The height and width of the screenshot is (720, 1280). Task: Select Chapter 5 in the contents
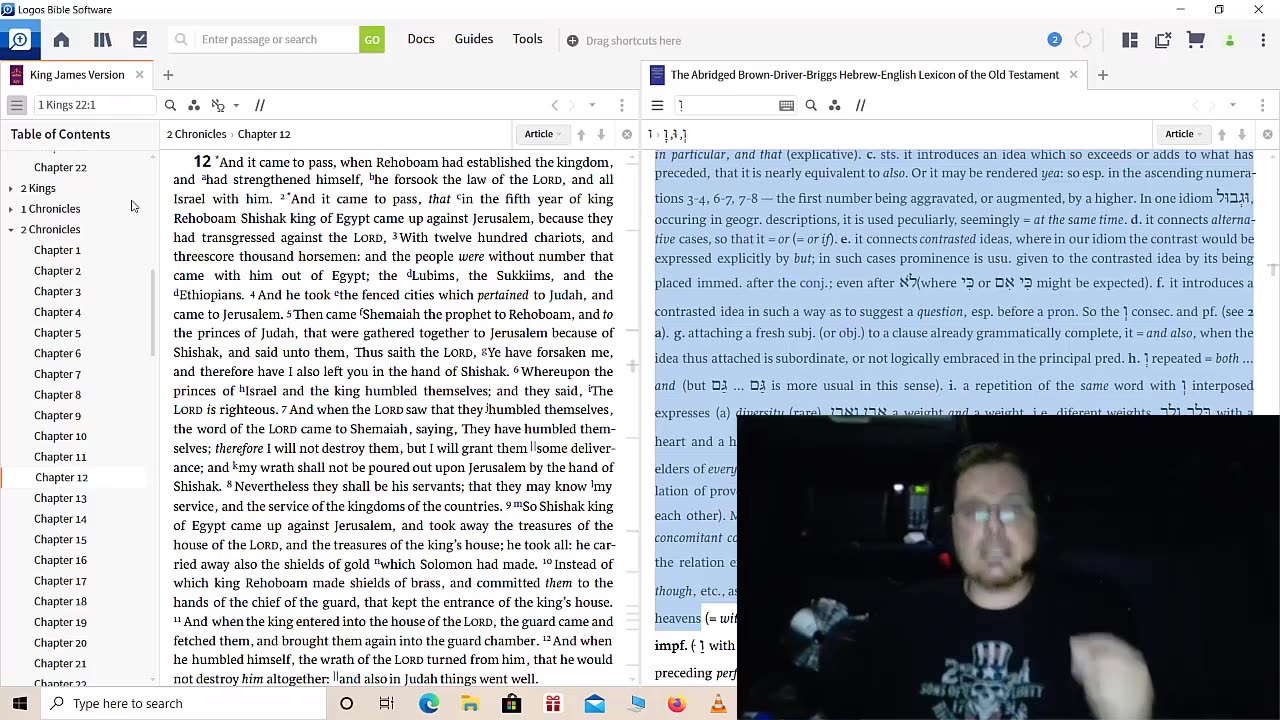57,333
